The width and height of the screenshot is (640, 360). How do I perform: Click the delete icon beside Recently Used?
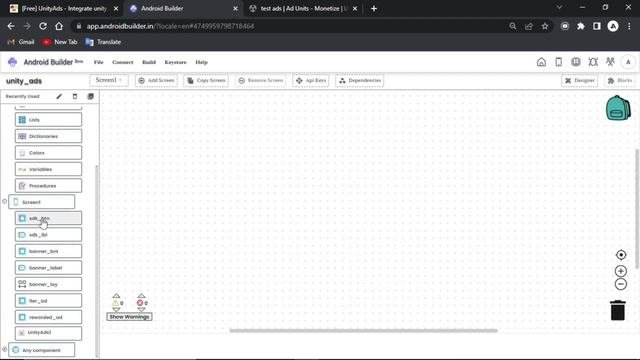coord(75,96)
